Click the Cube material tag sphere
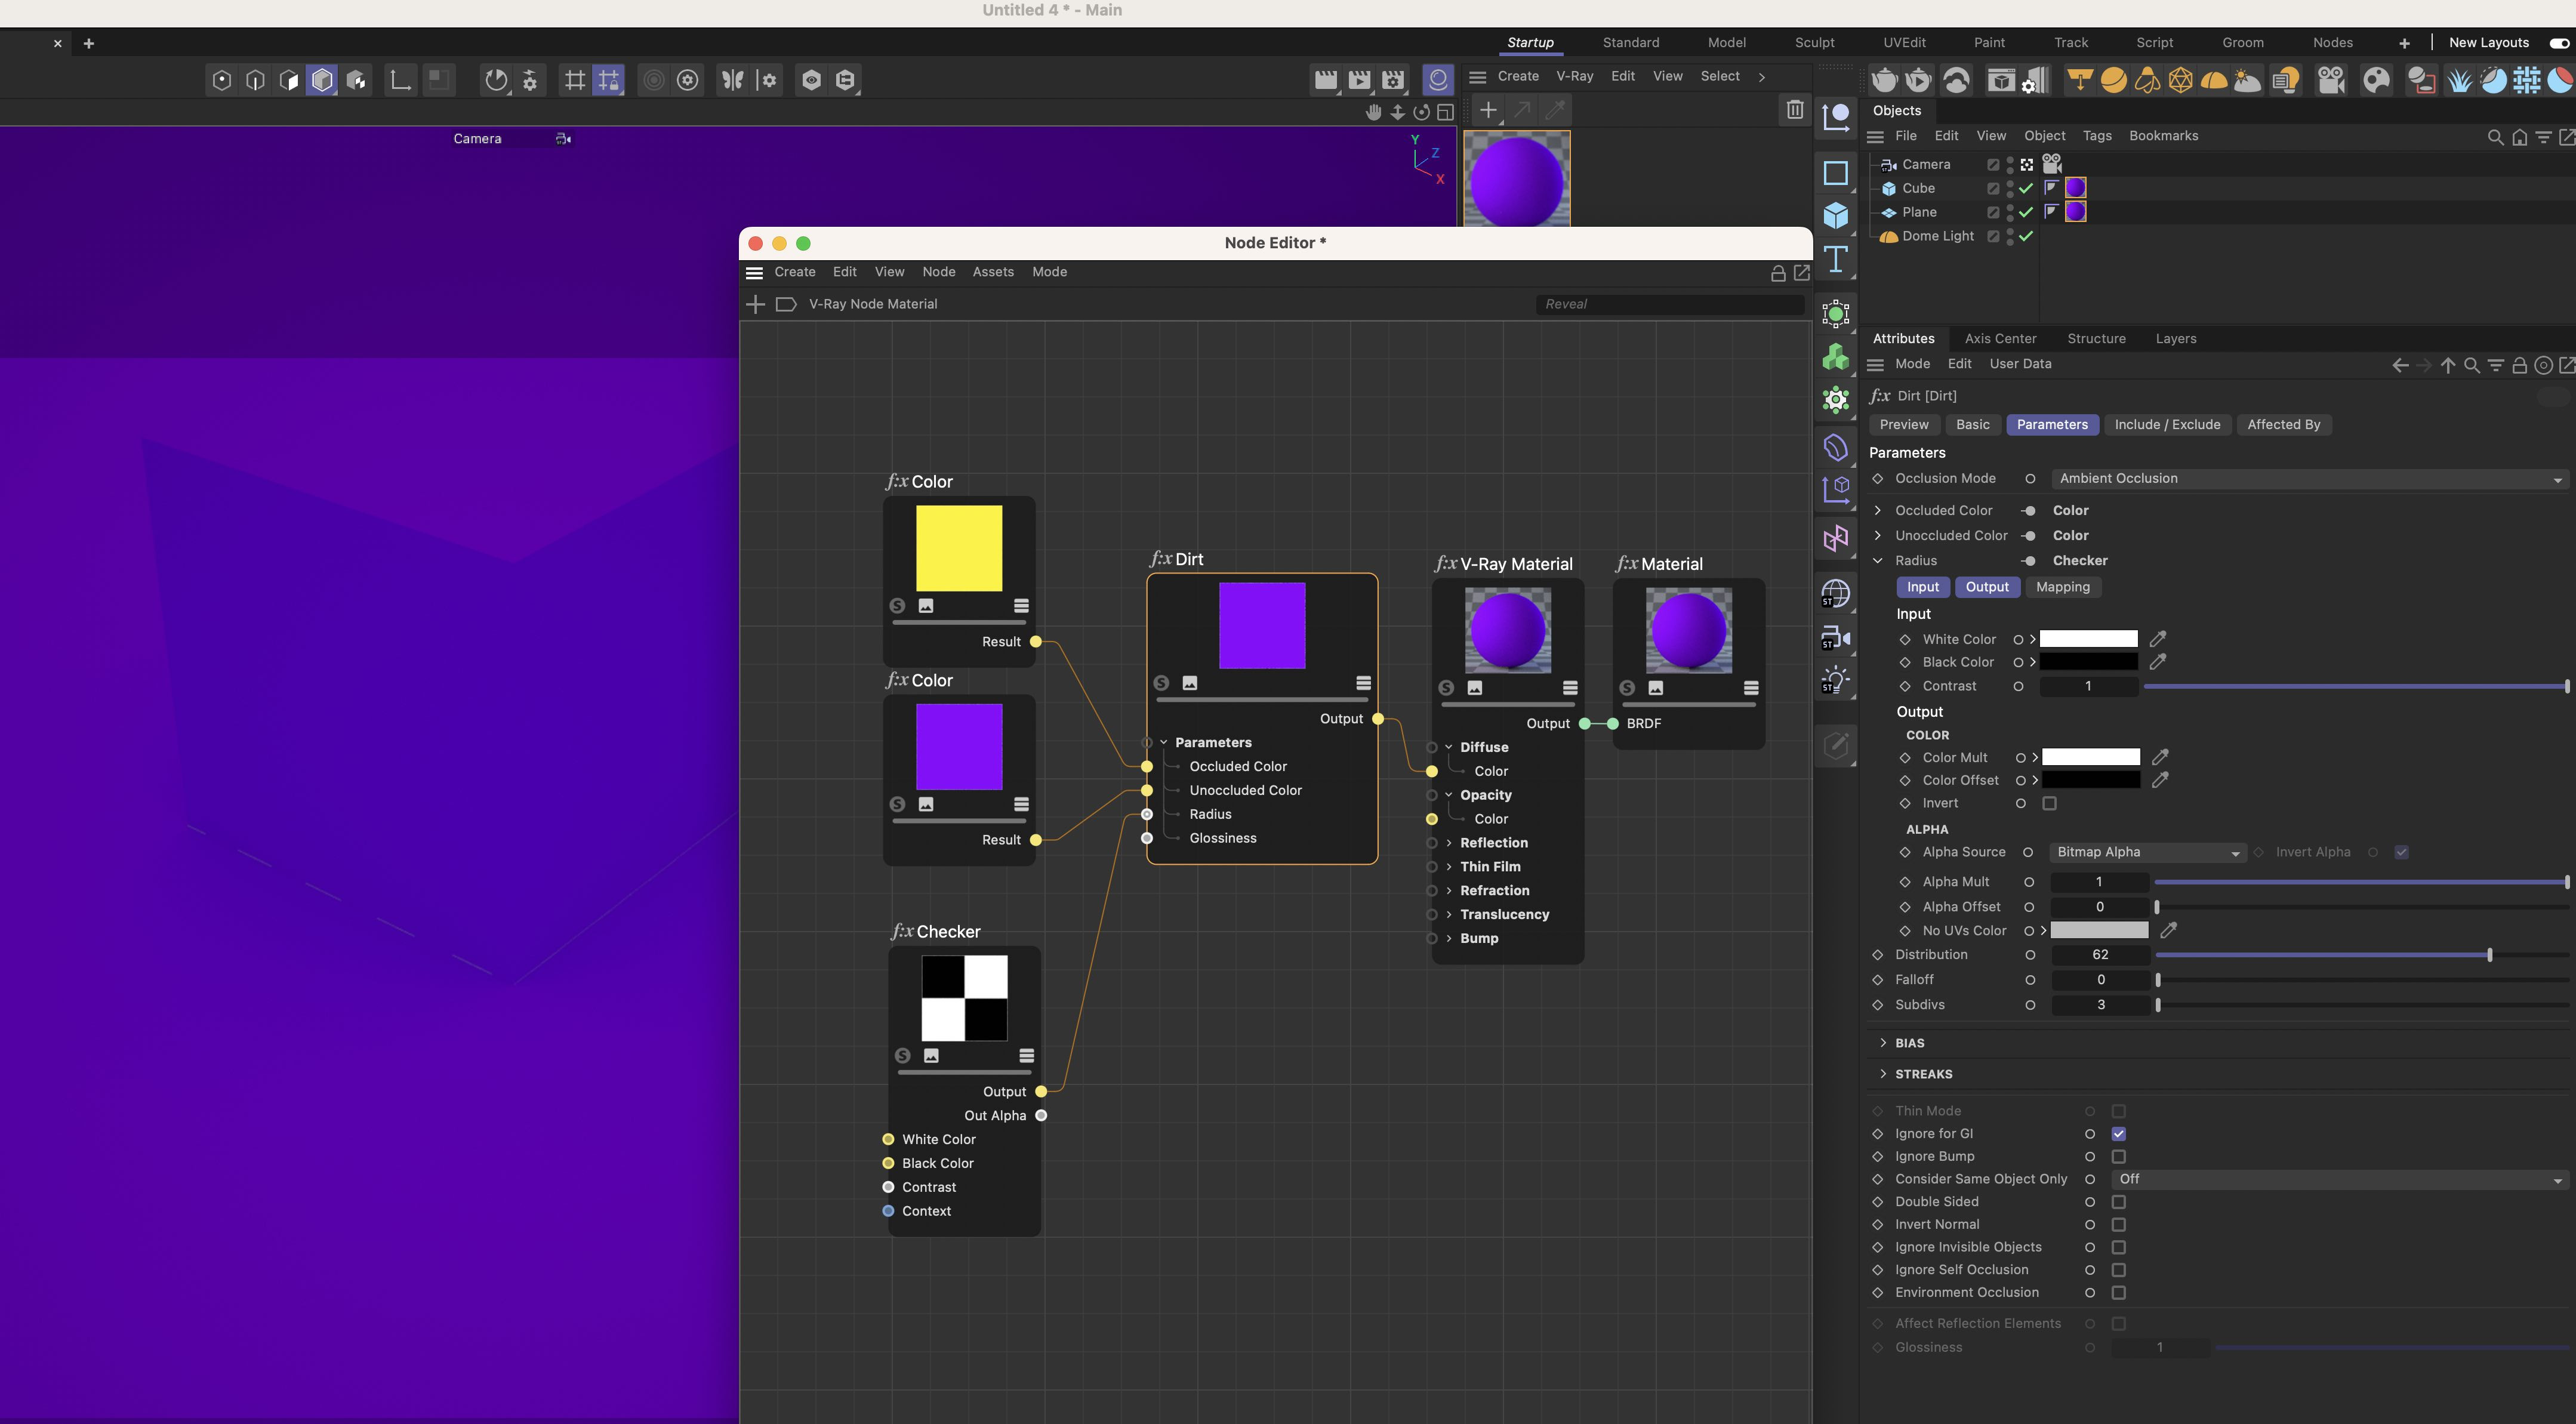The width and height of the screenshot is (2576, 1424). click(x=2076, y=188)
